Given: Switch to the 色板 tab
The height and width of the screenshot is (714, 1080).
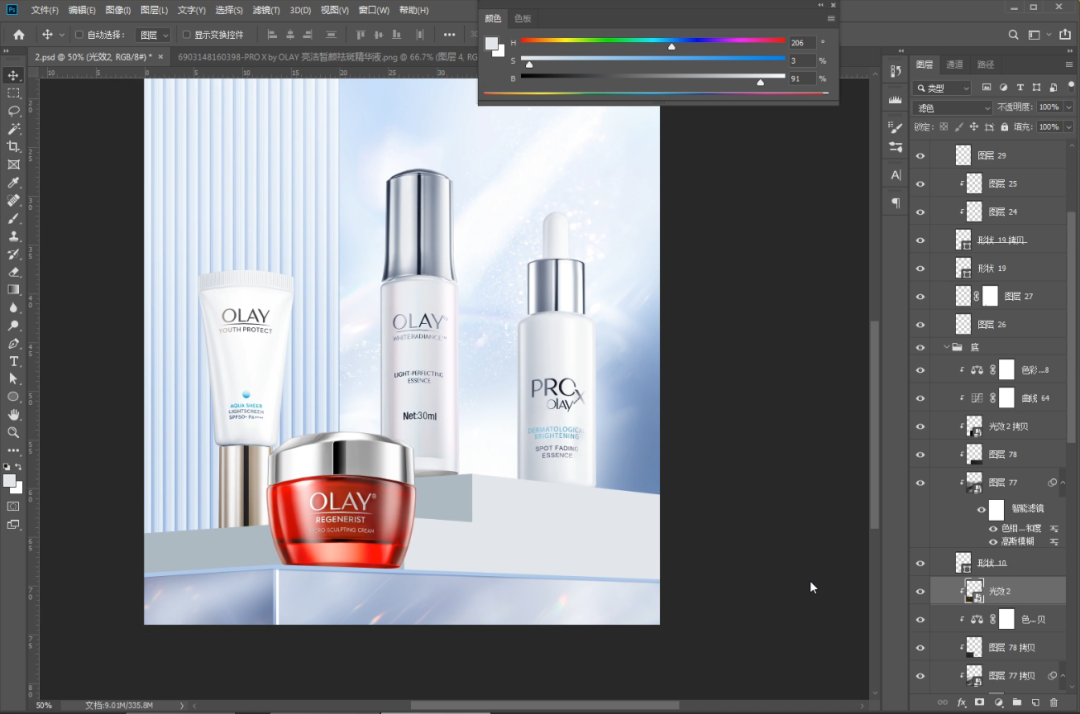Looking at the screenshot, I should 523,19.
